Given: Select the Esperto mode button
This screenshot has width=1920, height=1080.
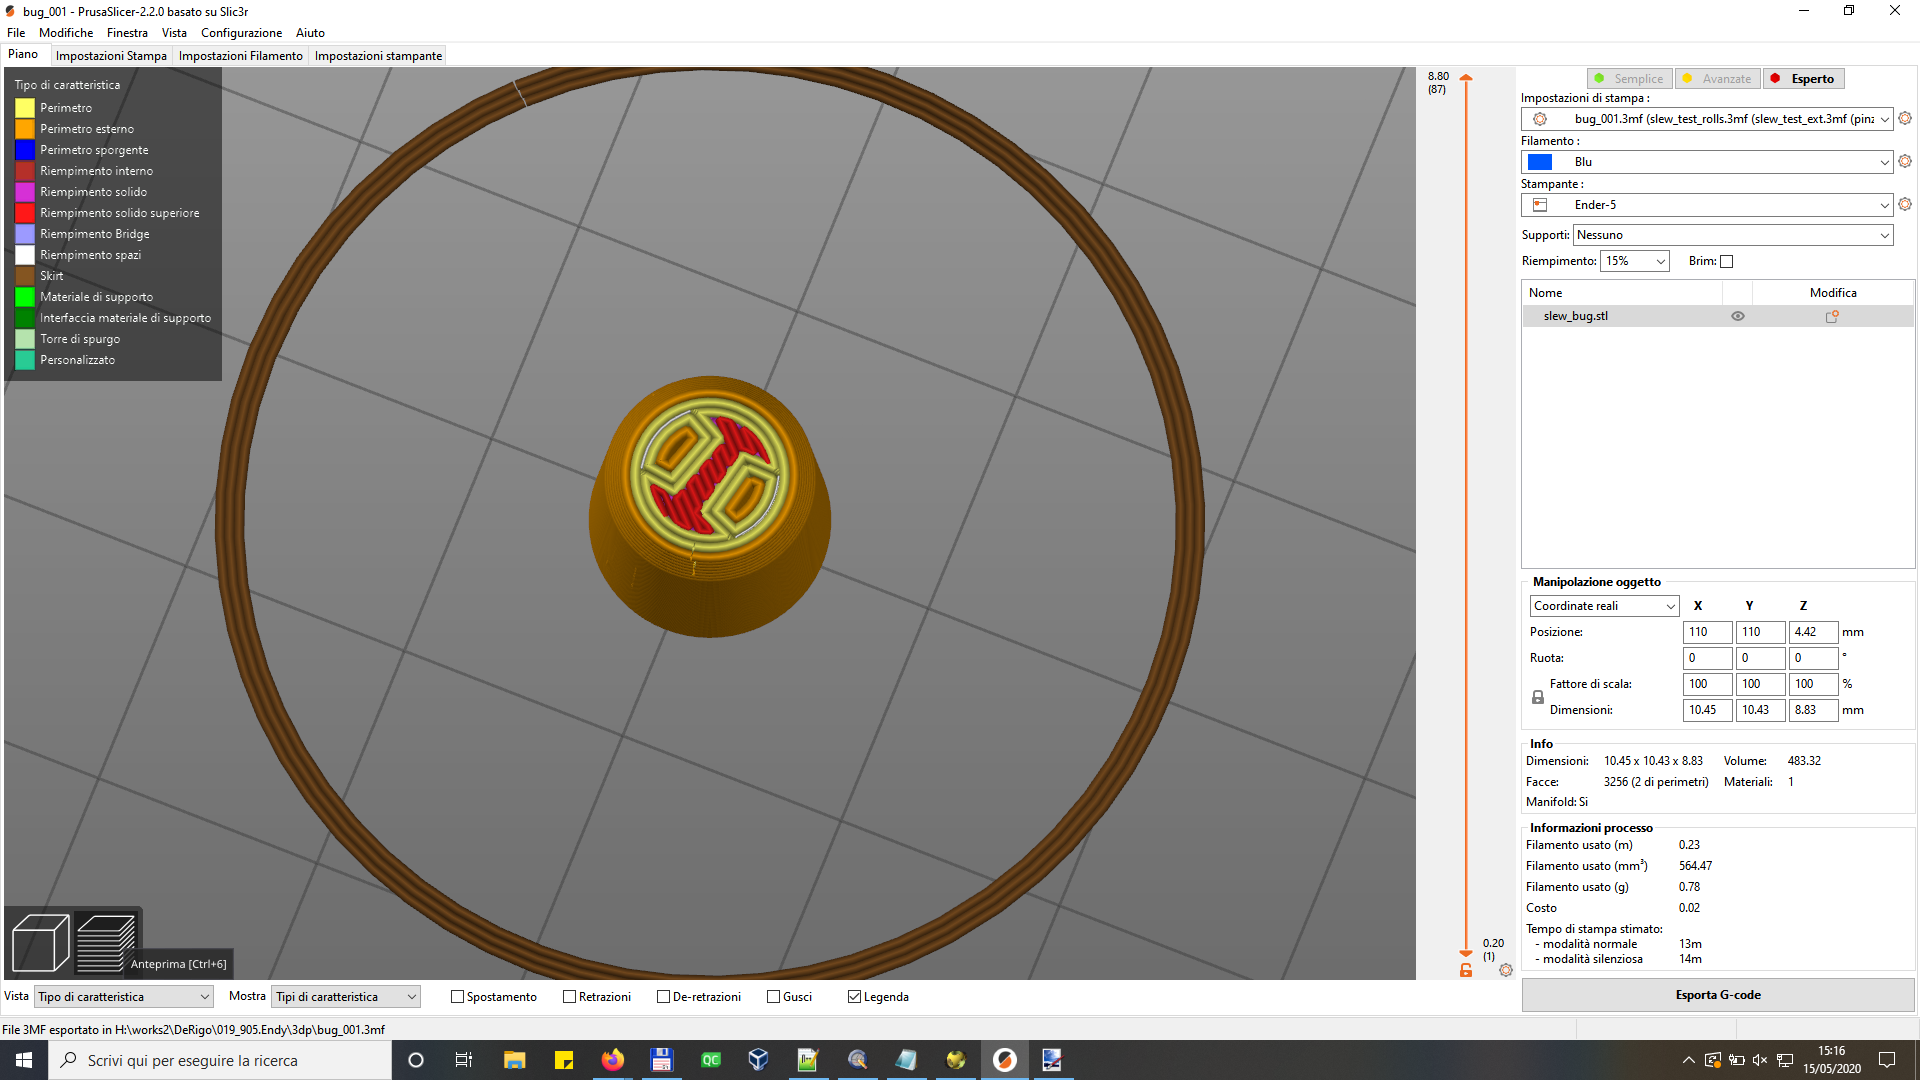Looking at the screenshot, I should 1804,79.
